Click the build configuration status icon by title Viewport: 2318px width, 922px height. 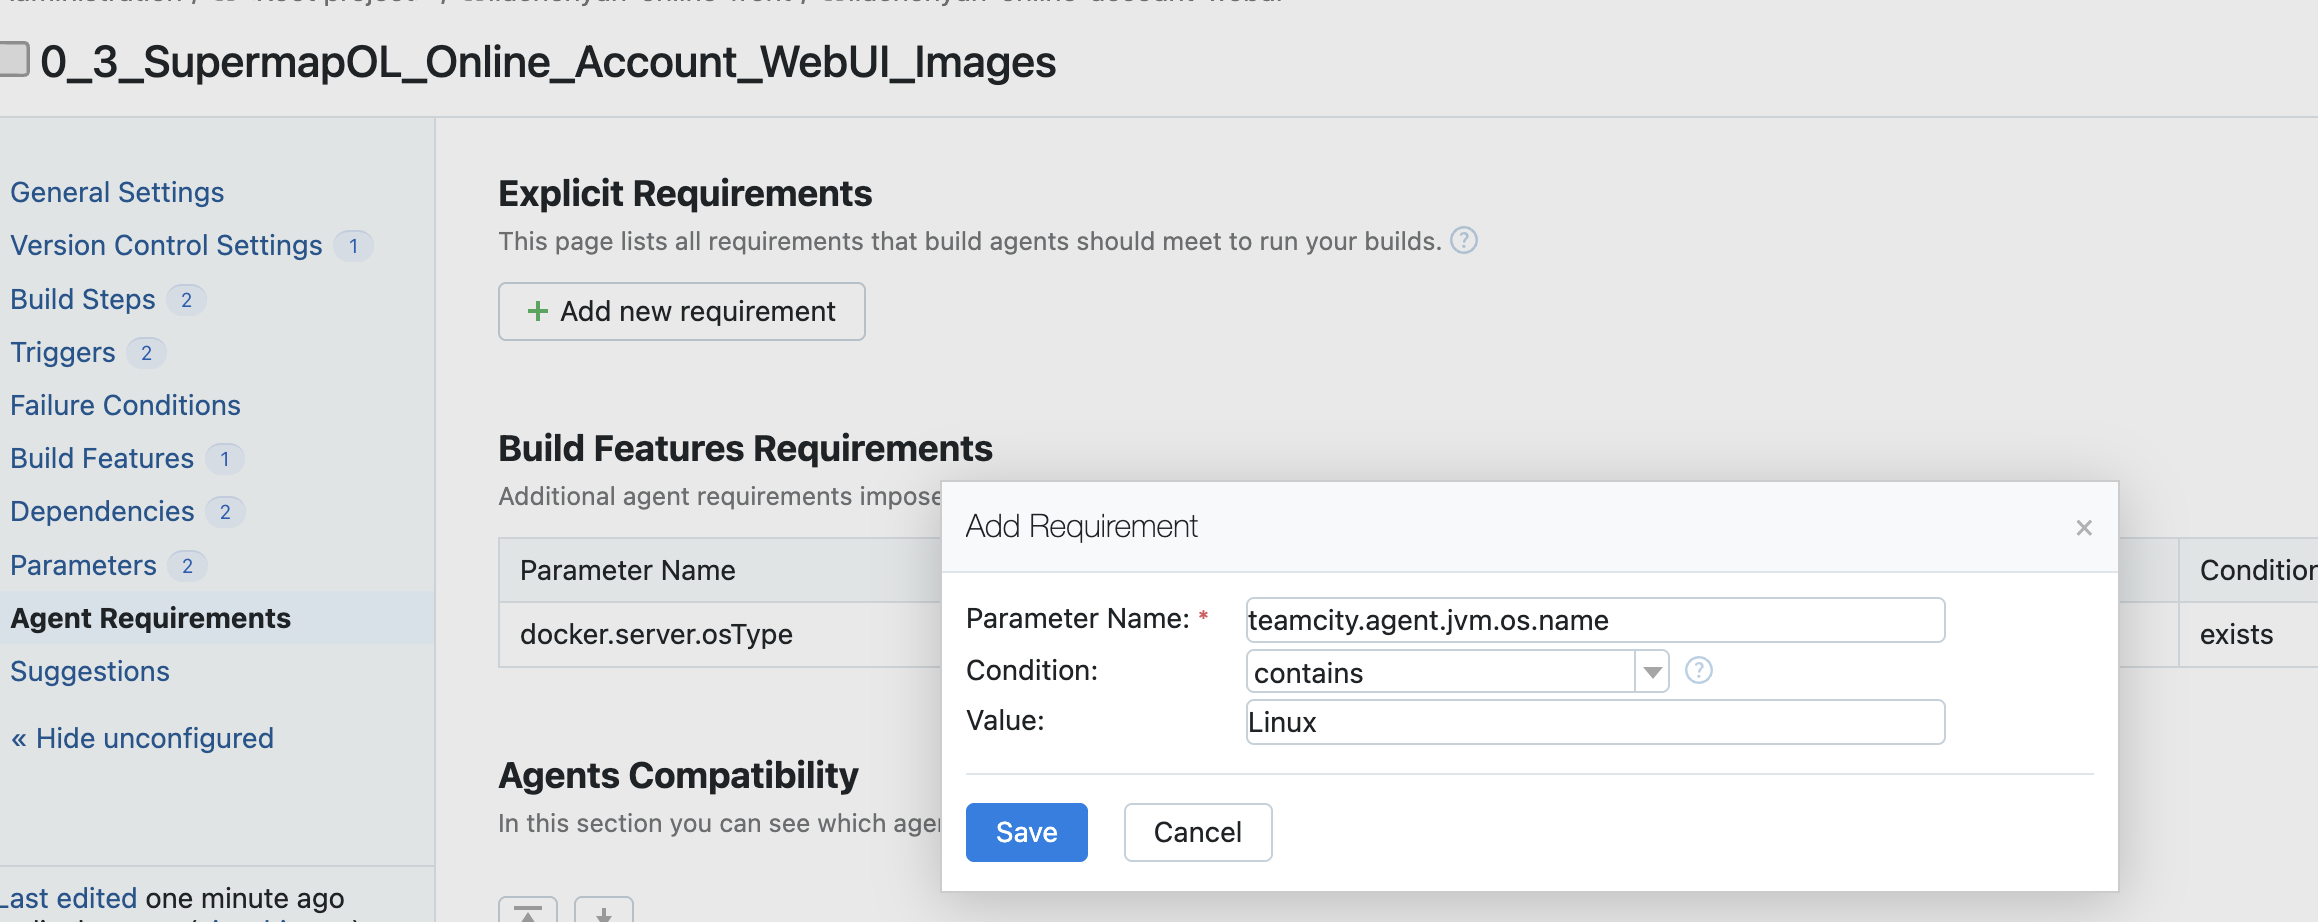[14, 59]
